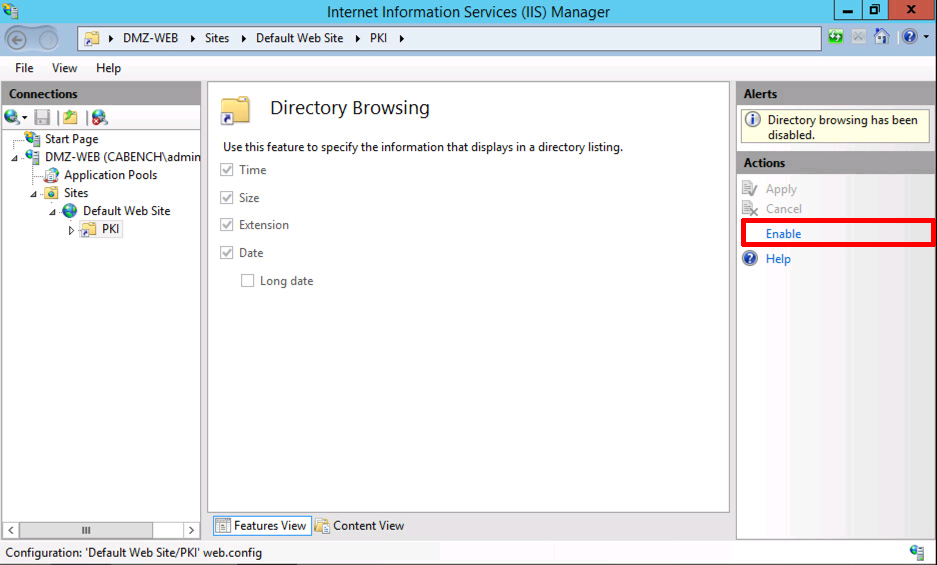Toggle the Size checkbox

pyautogui.click(x=226, y=197)
